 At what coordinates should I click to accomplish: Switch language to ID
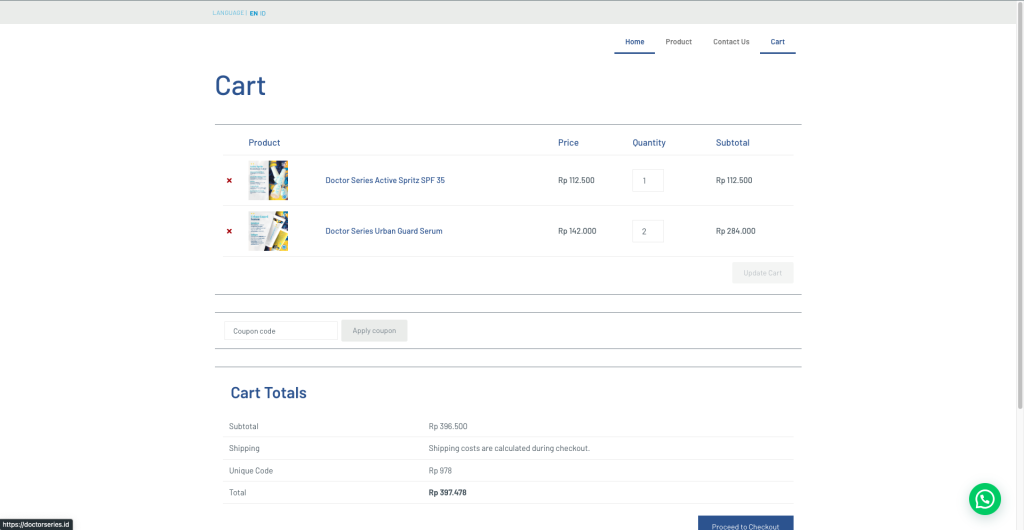click(263, 13)
